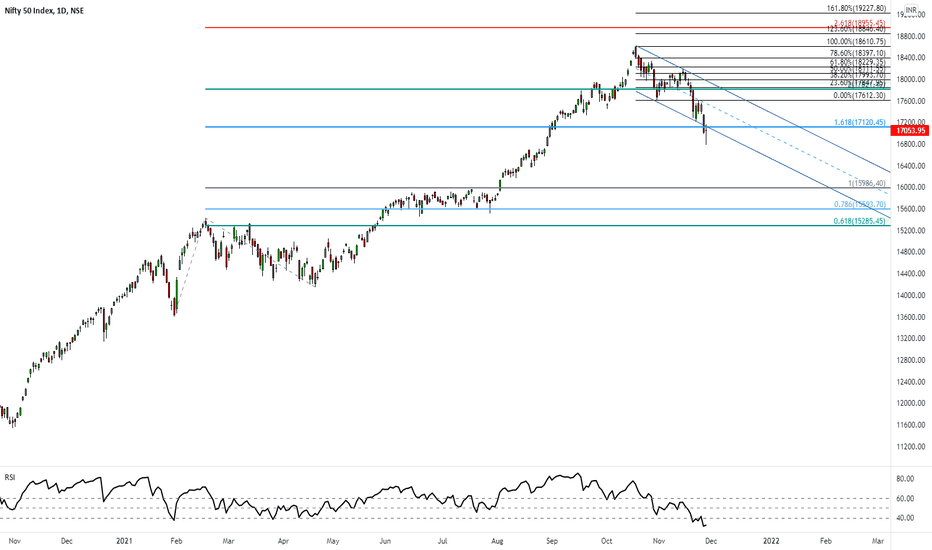Screen dimensions: 932x550
Task: Click the 18800.00 price axis value
Action: [911, 36]
